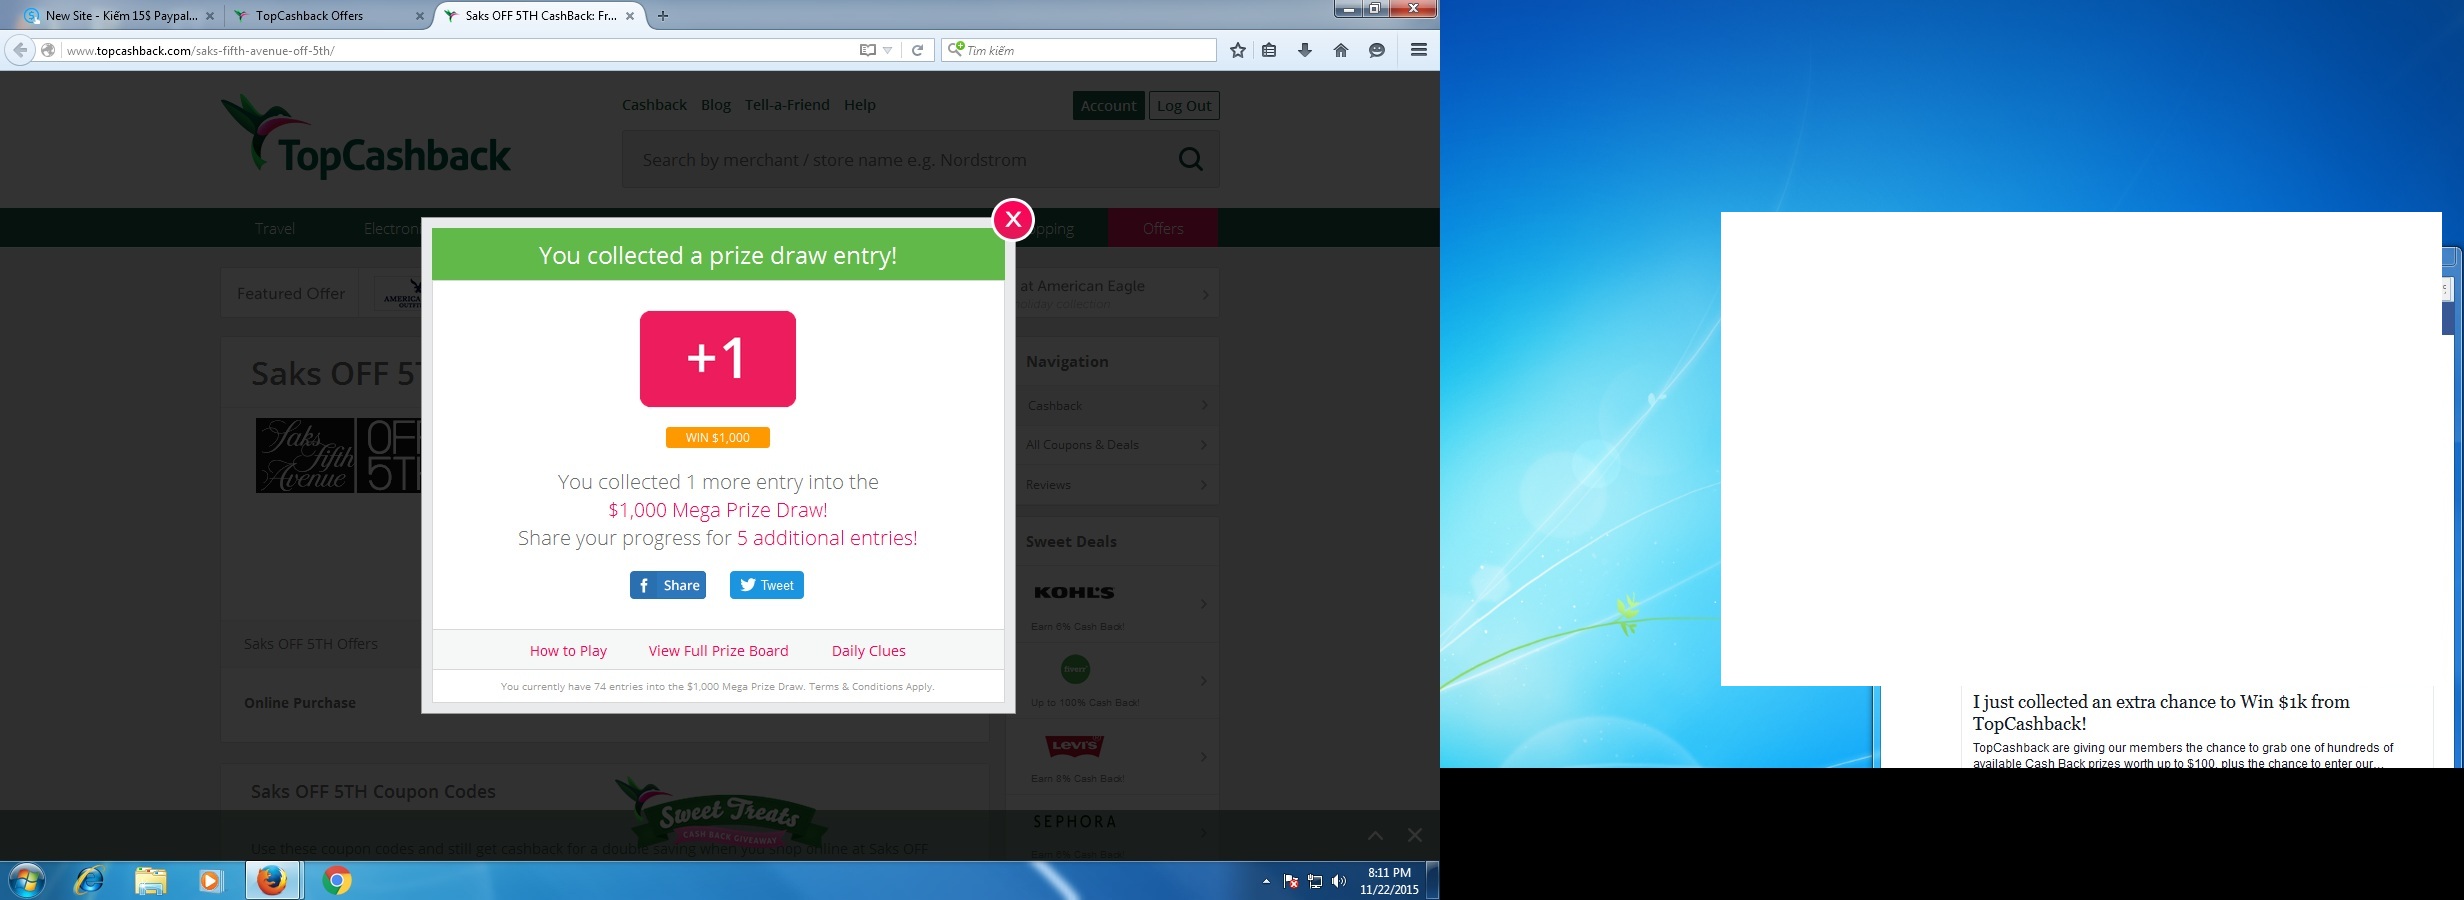Screen dimensions: 2464x900
Task: Open the Help menu link
Action: [x=860, y=105]
